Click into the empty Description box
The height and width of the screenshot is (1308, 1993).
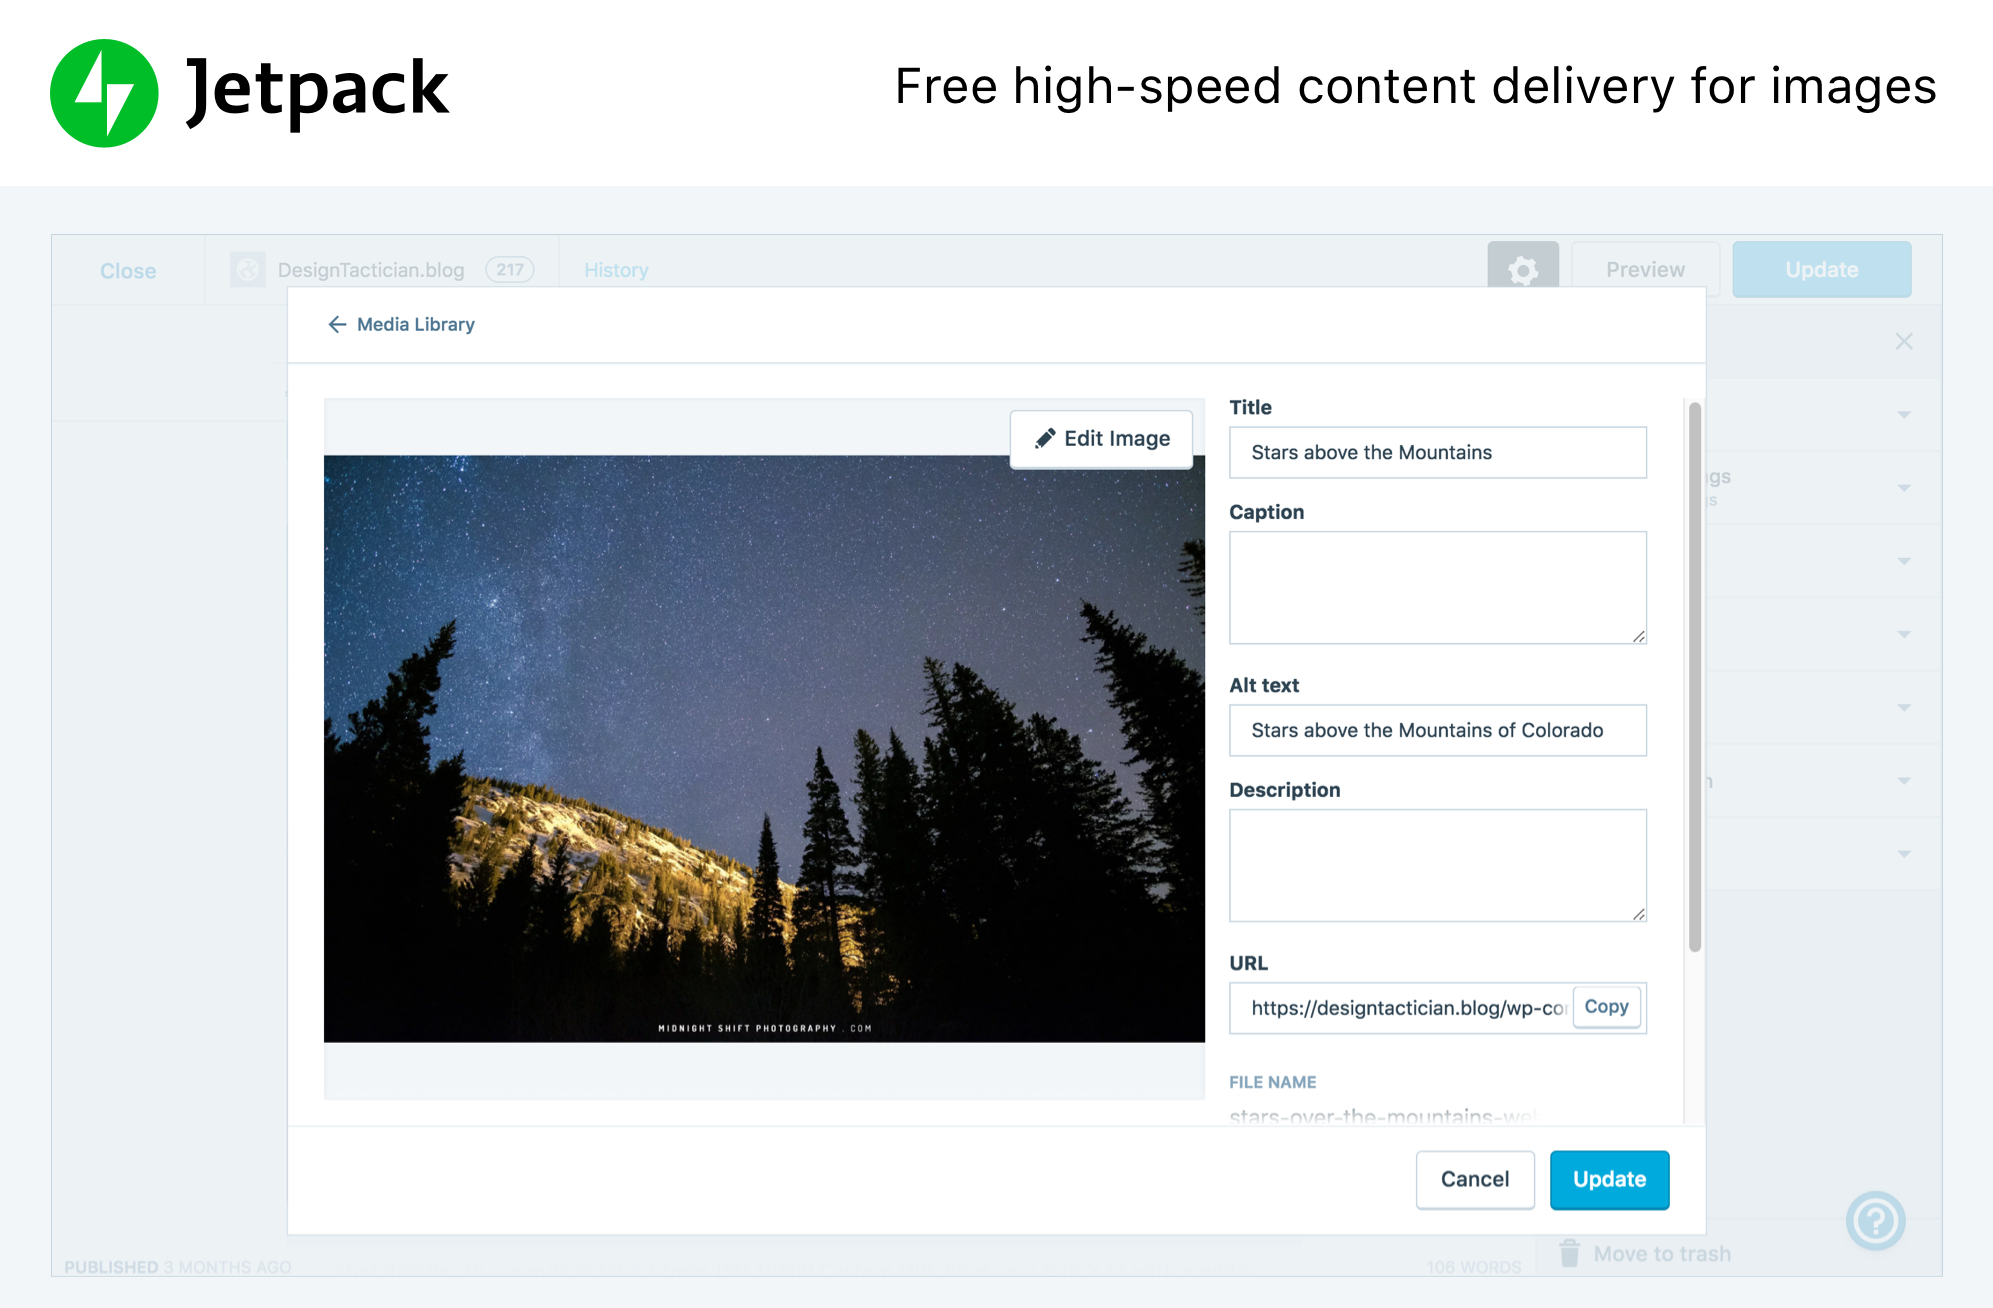tap(1437, 865)
